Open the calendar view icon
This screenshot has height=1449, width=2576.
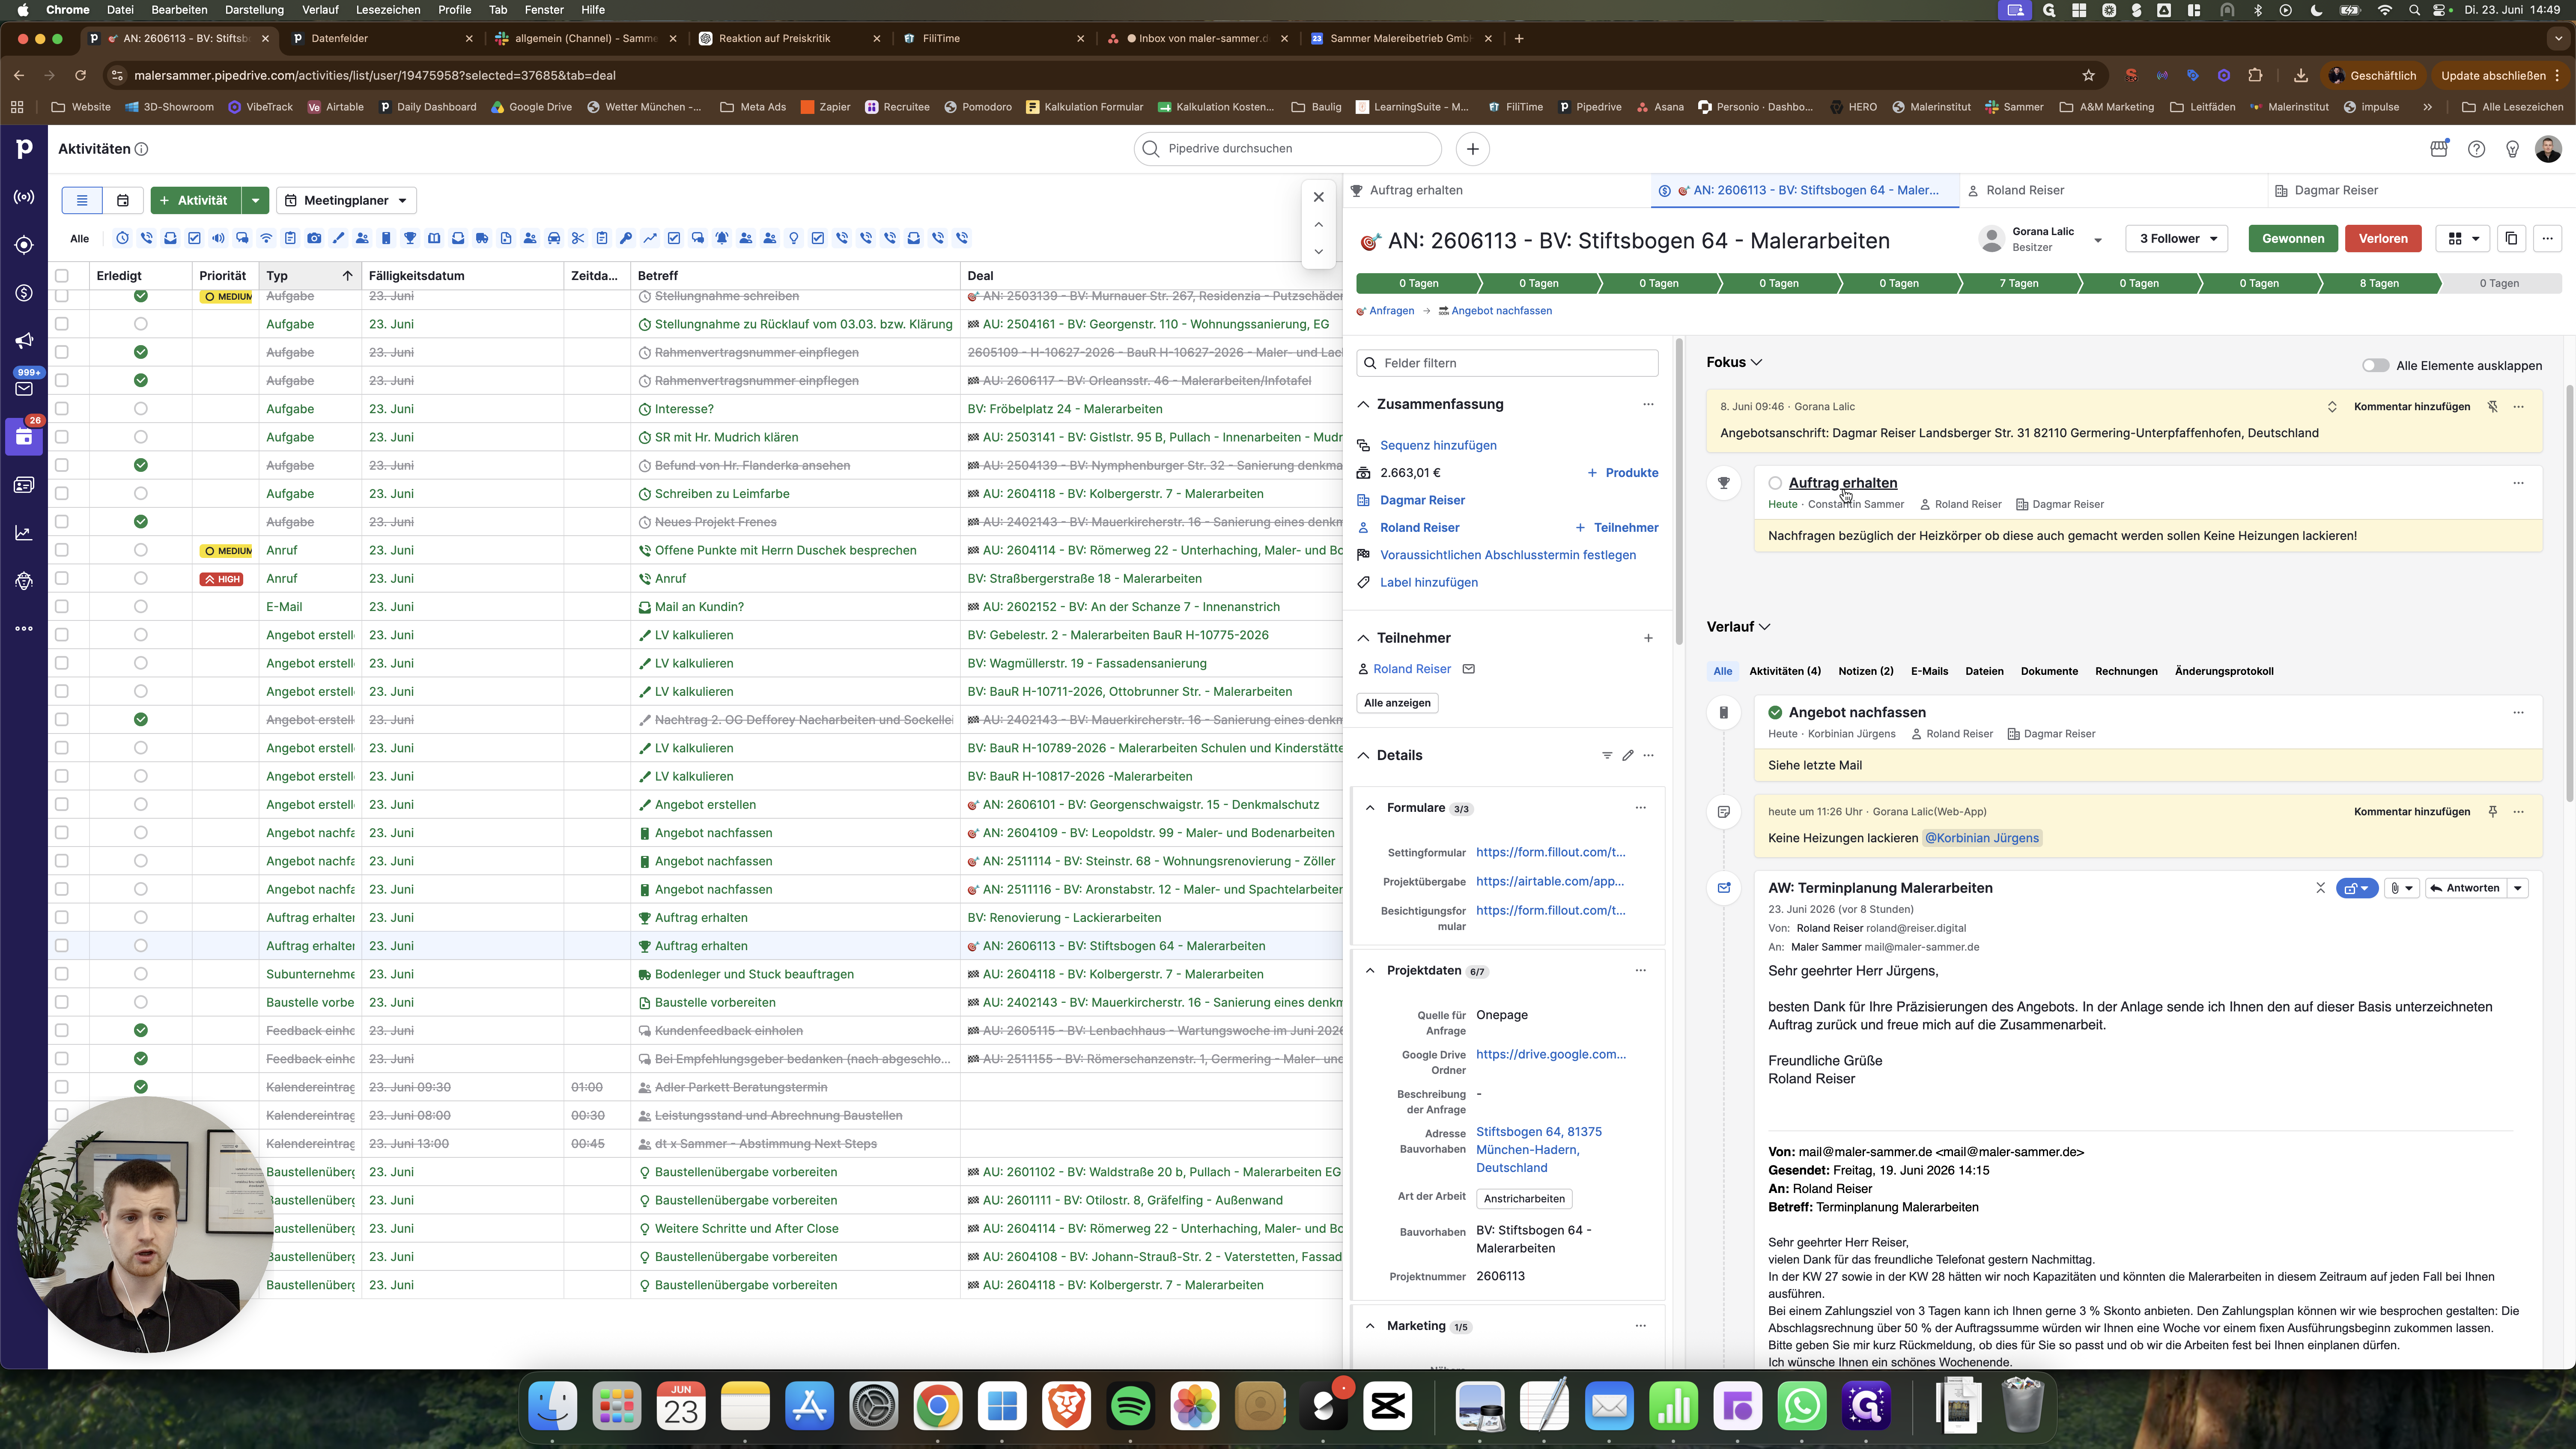pos(123,200)
